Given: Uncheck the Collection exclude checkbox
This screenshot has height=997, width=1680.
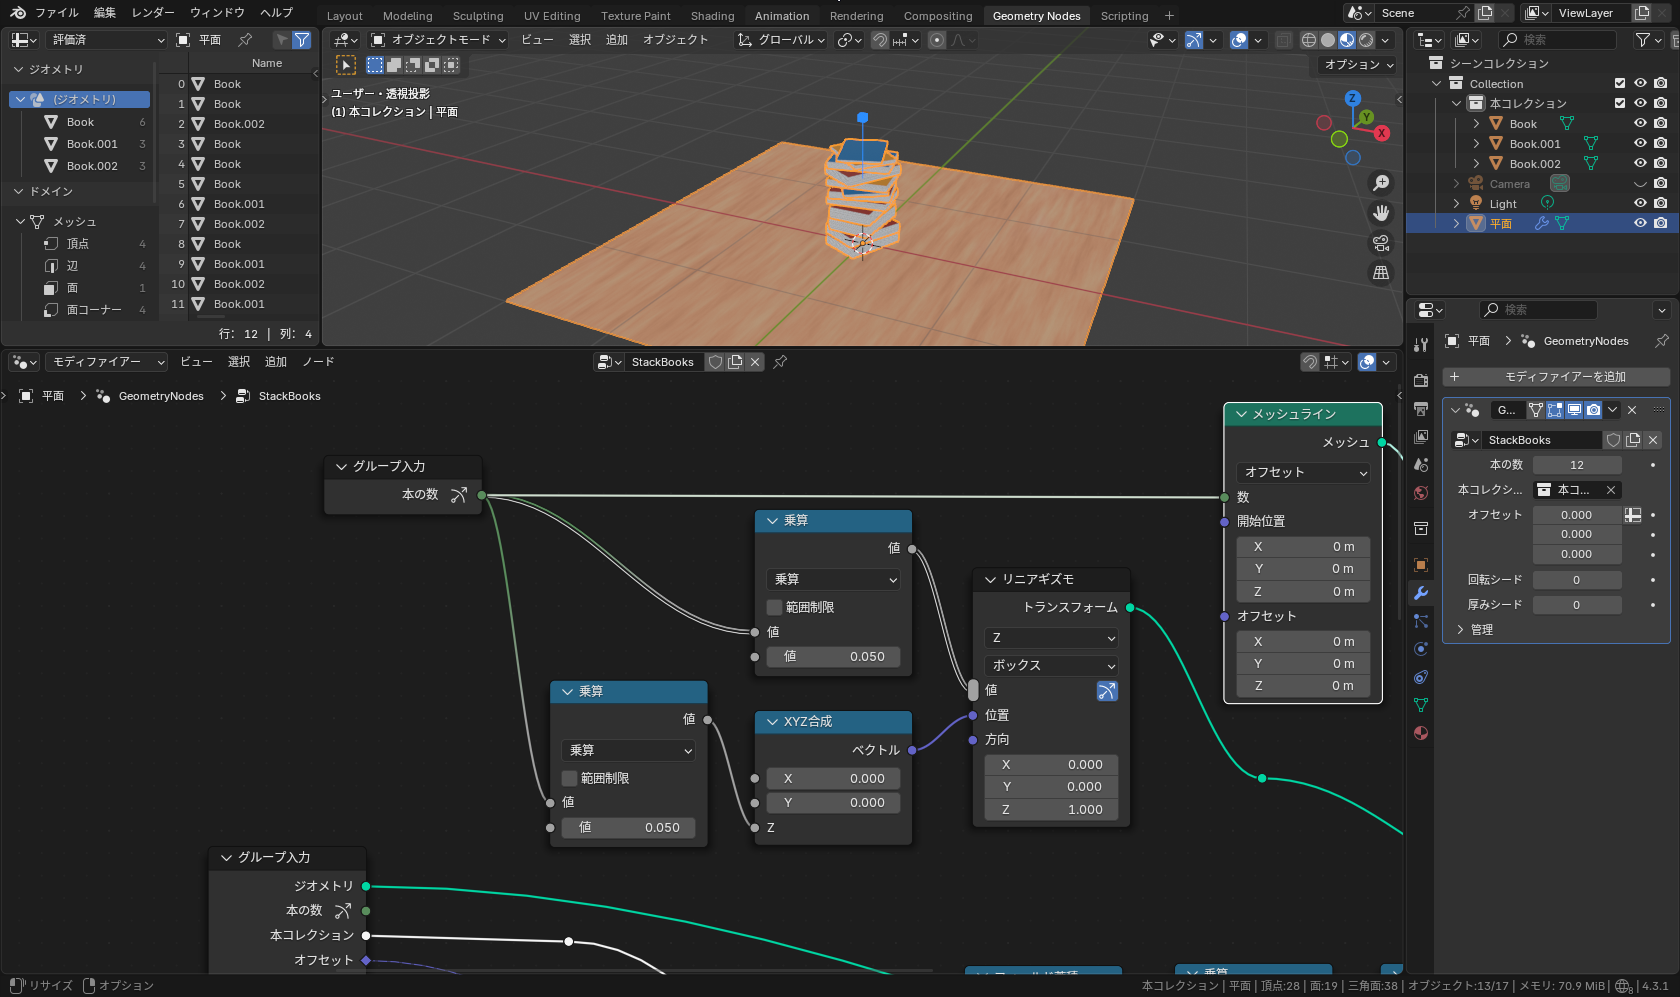Looking at the screenshot, I should point(1620,83).
